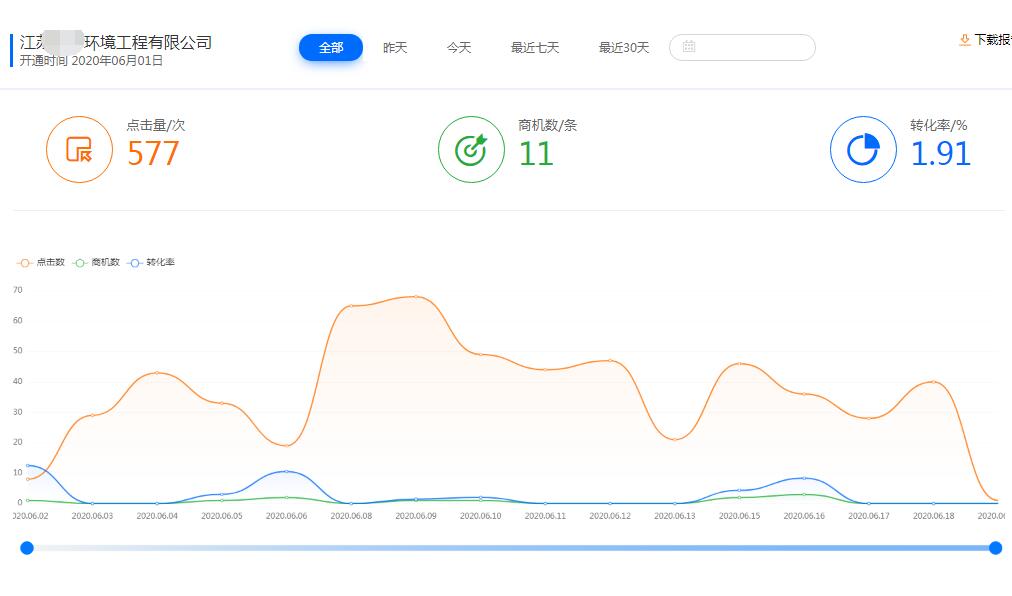This screenshot has width=1012, height=596.
Task: Toggle the 转化率 legend series
Action: point(152,262)
